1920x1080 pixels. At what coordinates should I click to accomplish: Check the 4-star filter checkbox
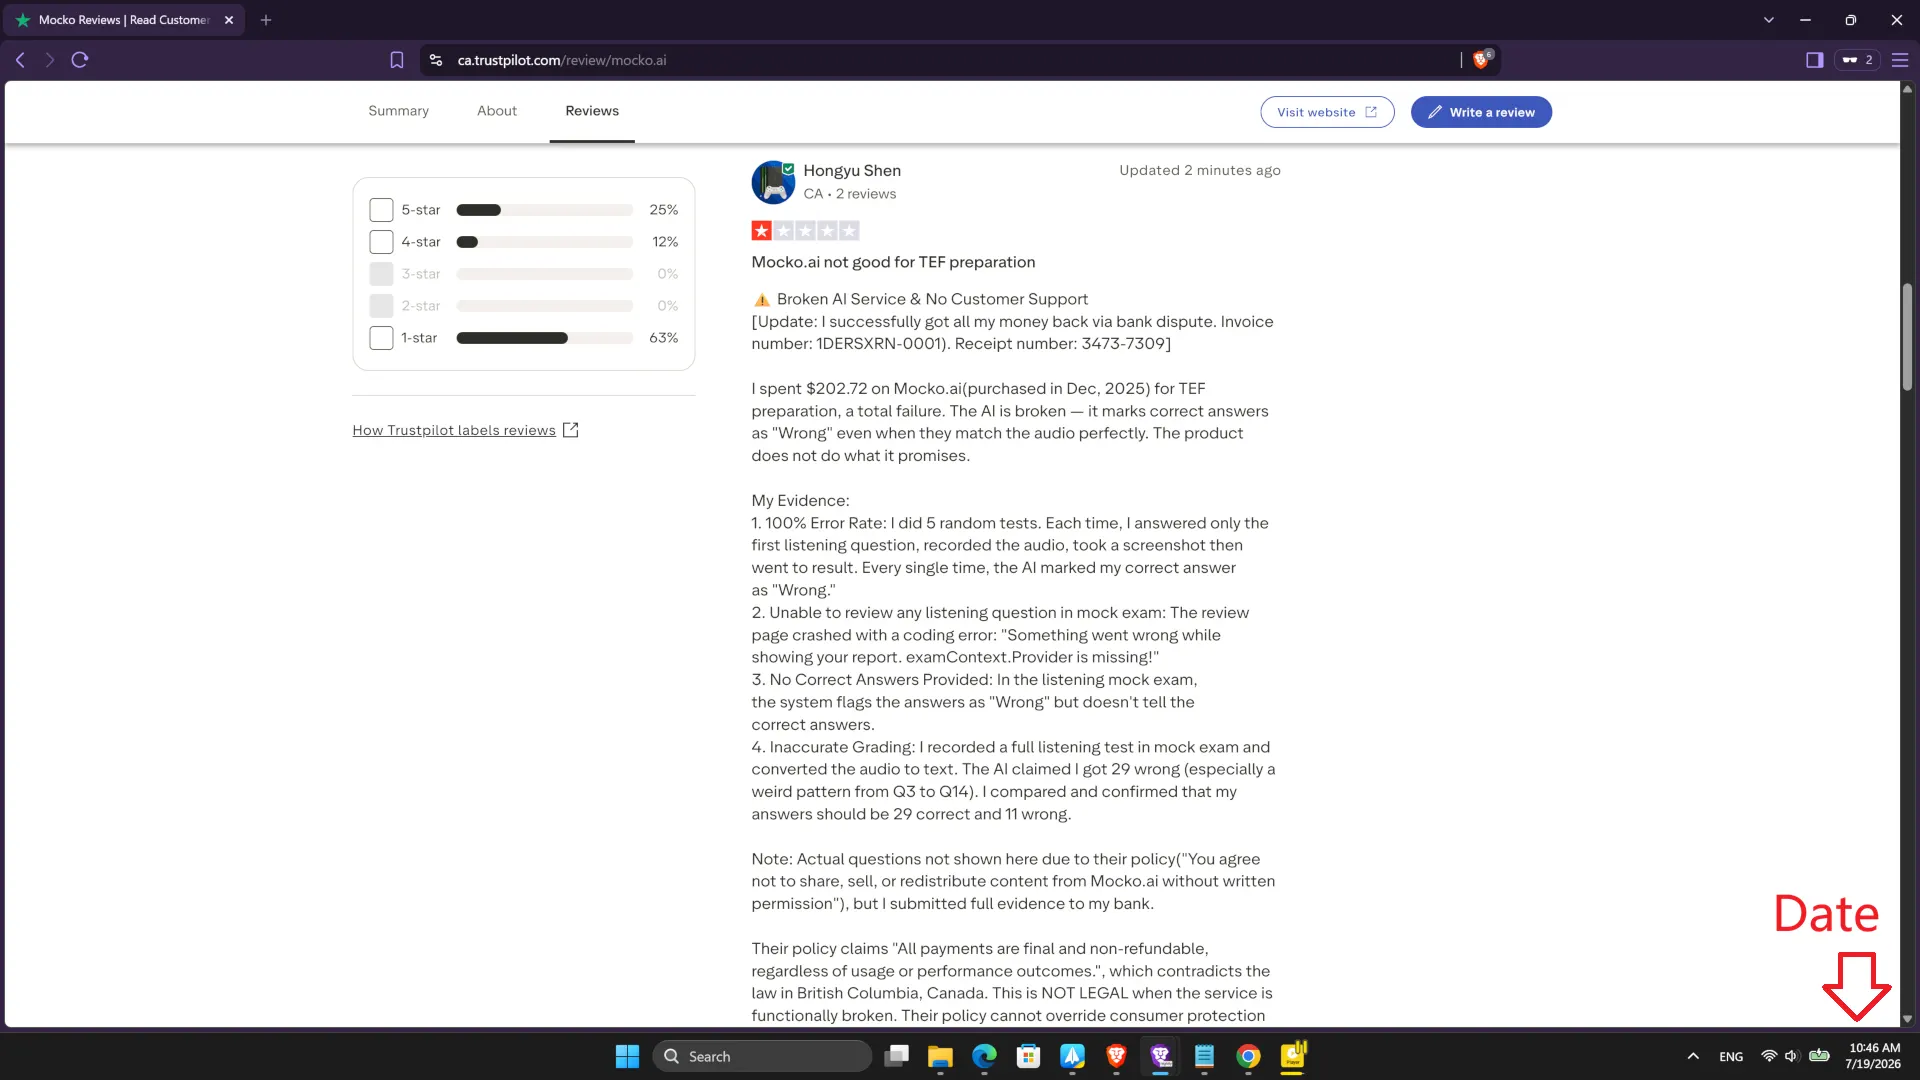381,242
